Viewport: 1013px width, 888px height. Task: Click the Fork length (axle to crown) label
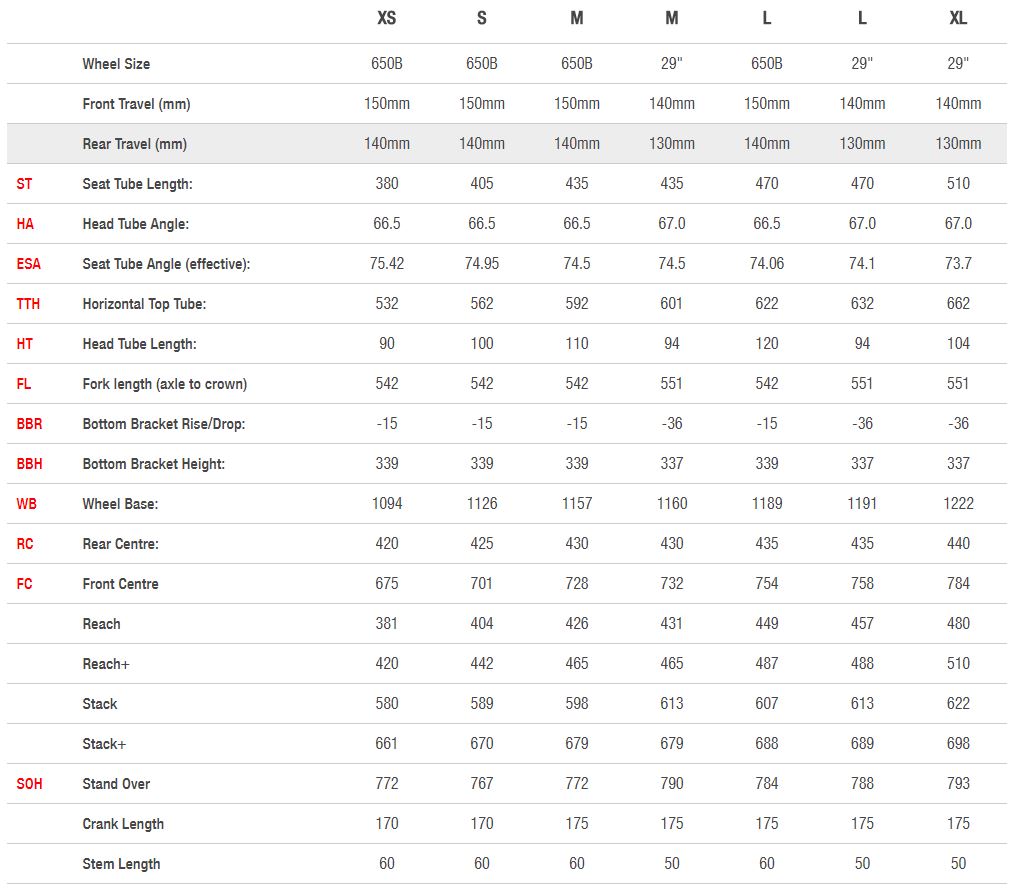(164, 384)
